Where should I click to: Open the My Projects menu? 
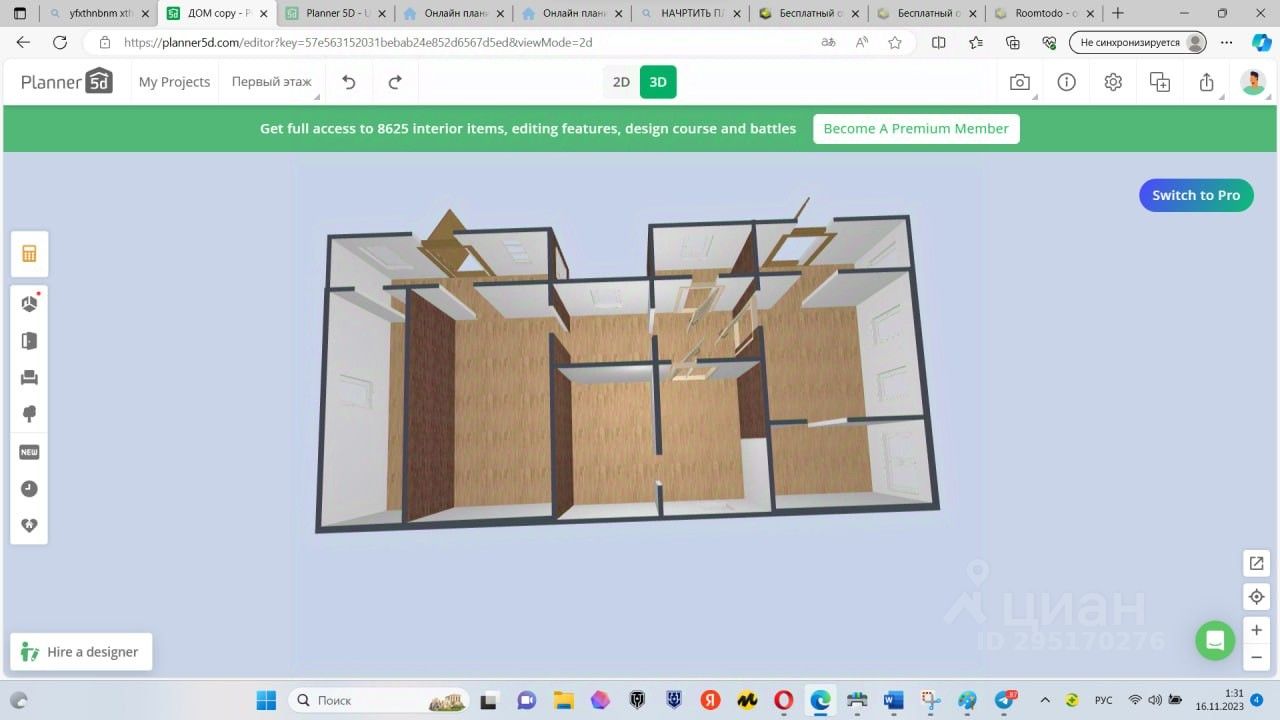(x=174, y=82)
